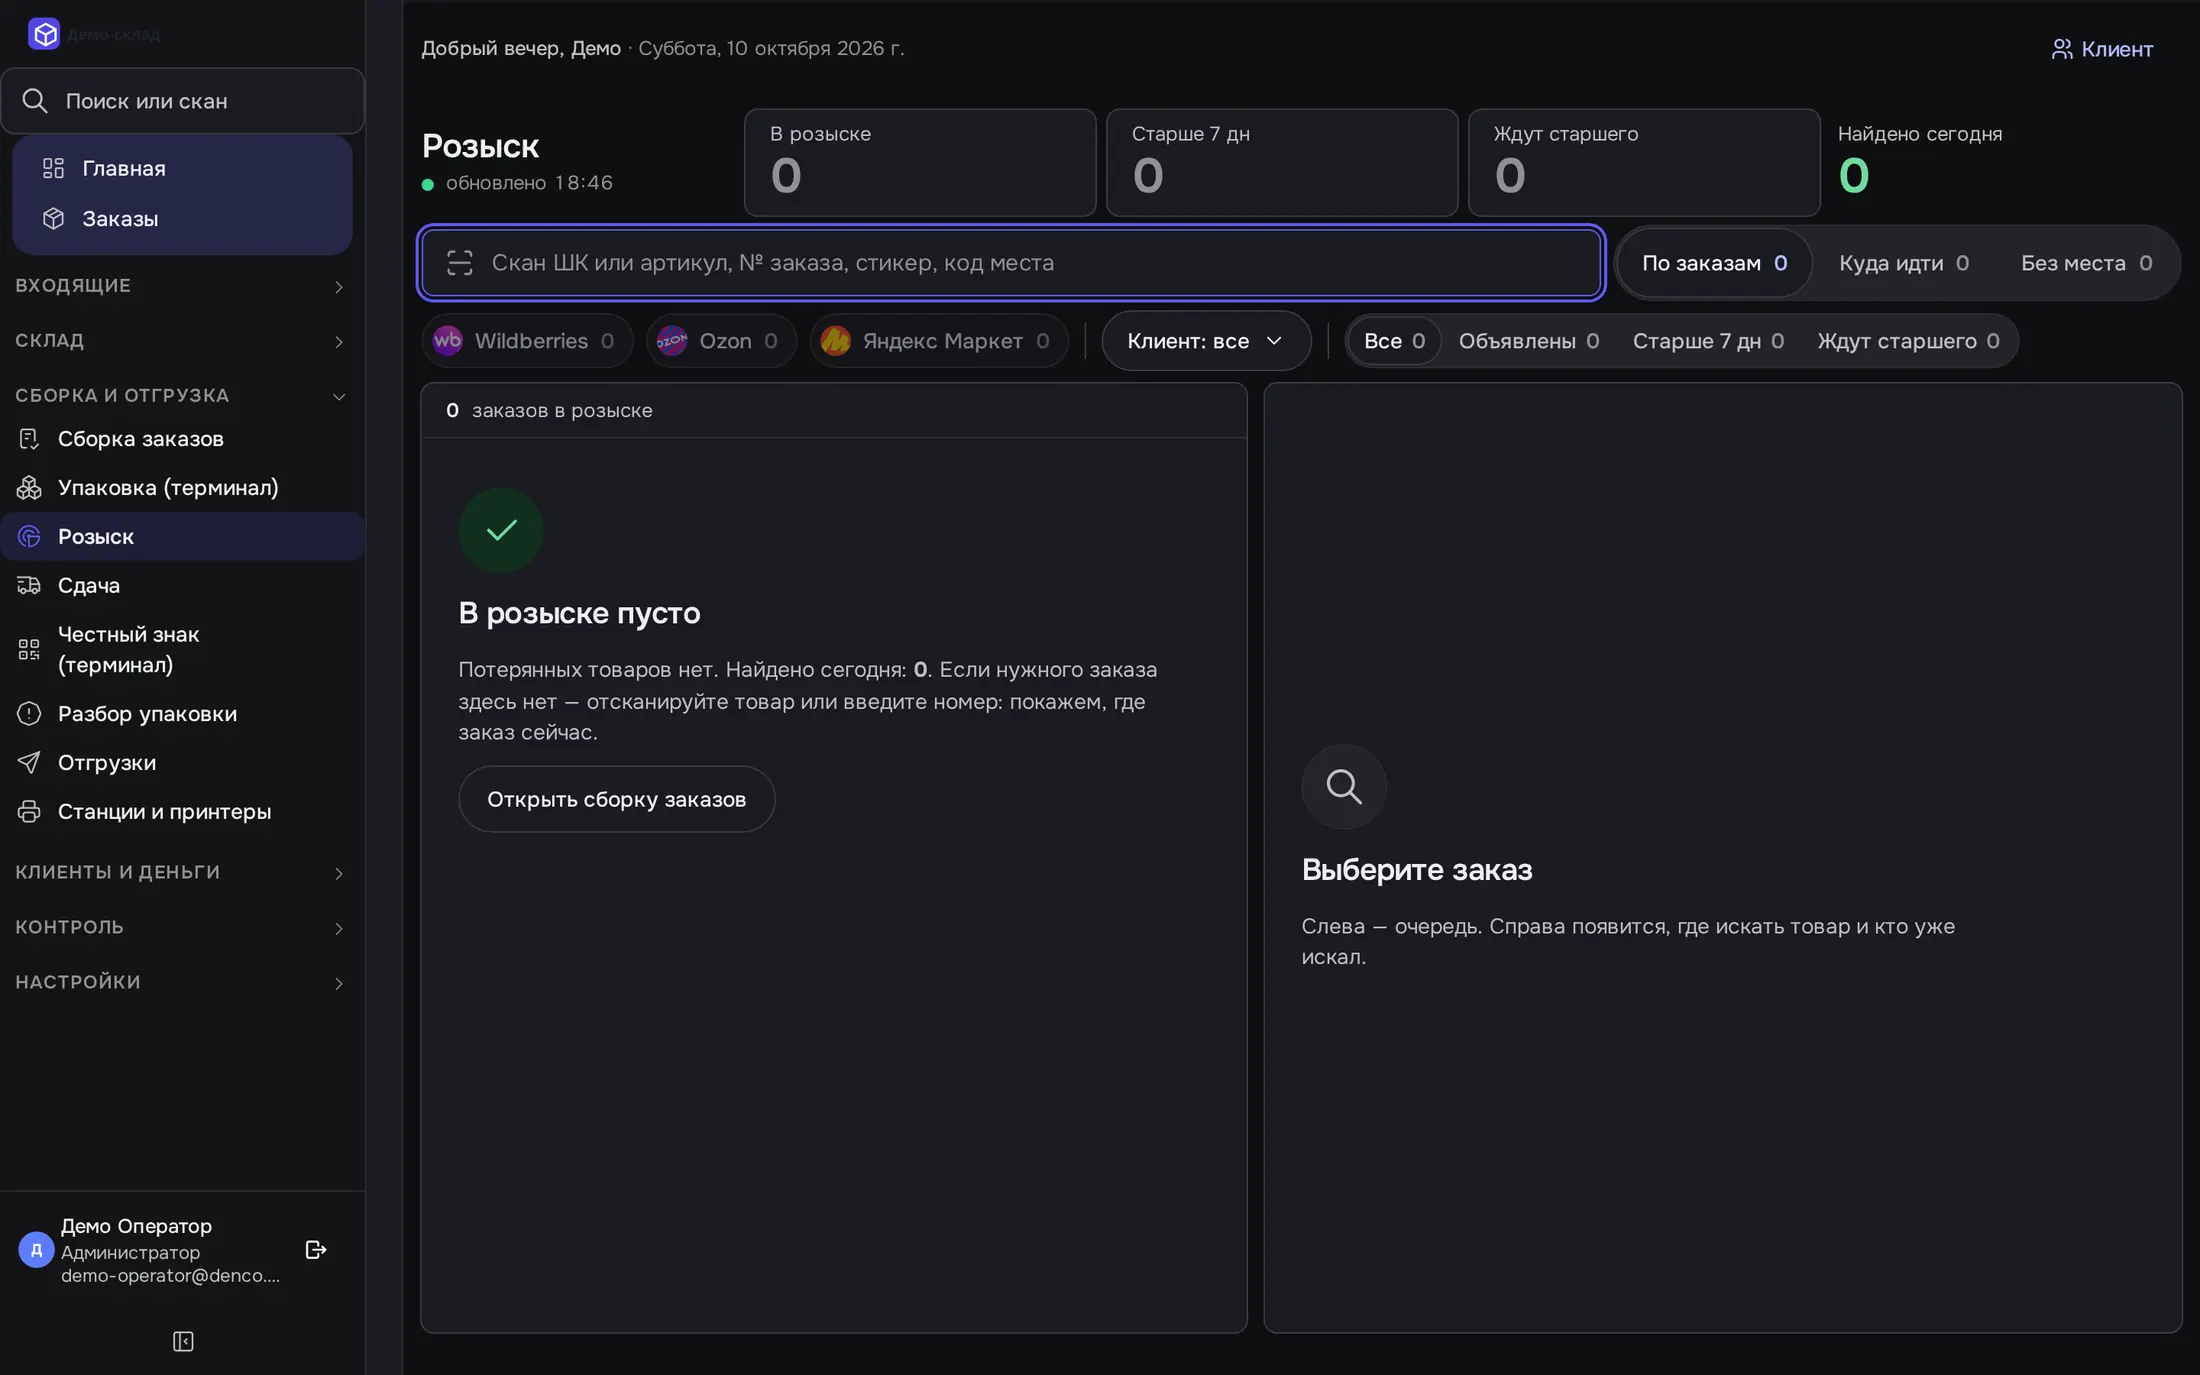Click the Сборка заказов icon
Viewport: 2200px width, 1375px height.
[x=29, y=439]
